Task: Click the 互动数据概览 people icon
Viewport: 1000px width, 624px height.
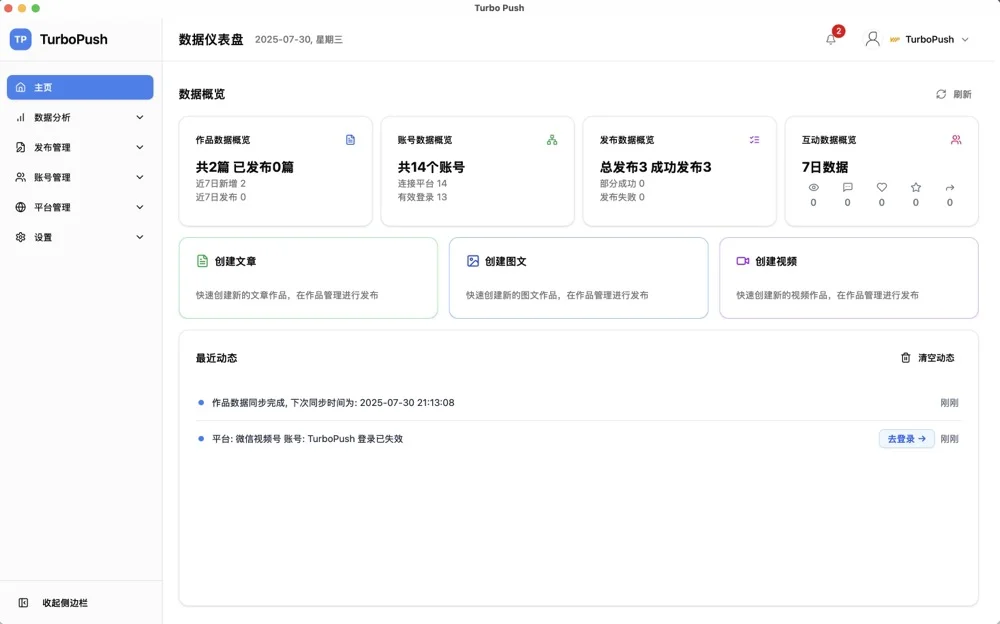Action: [958, 140]
